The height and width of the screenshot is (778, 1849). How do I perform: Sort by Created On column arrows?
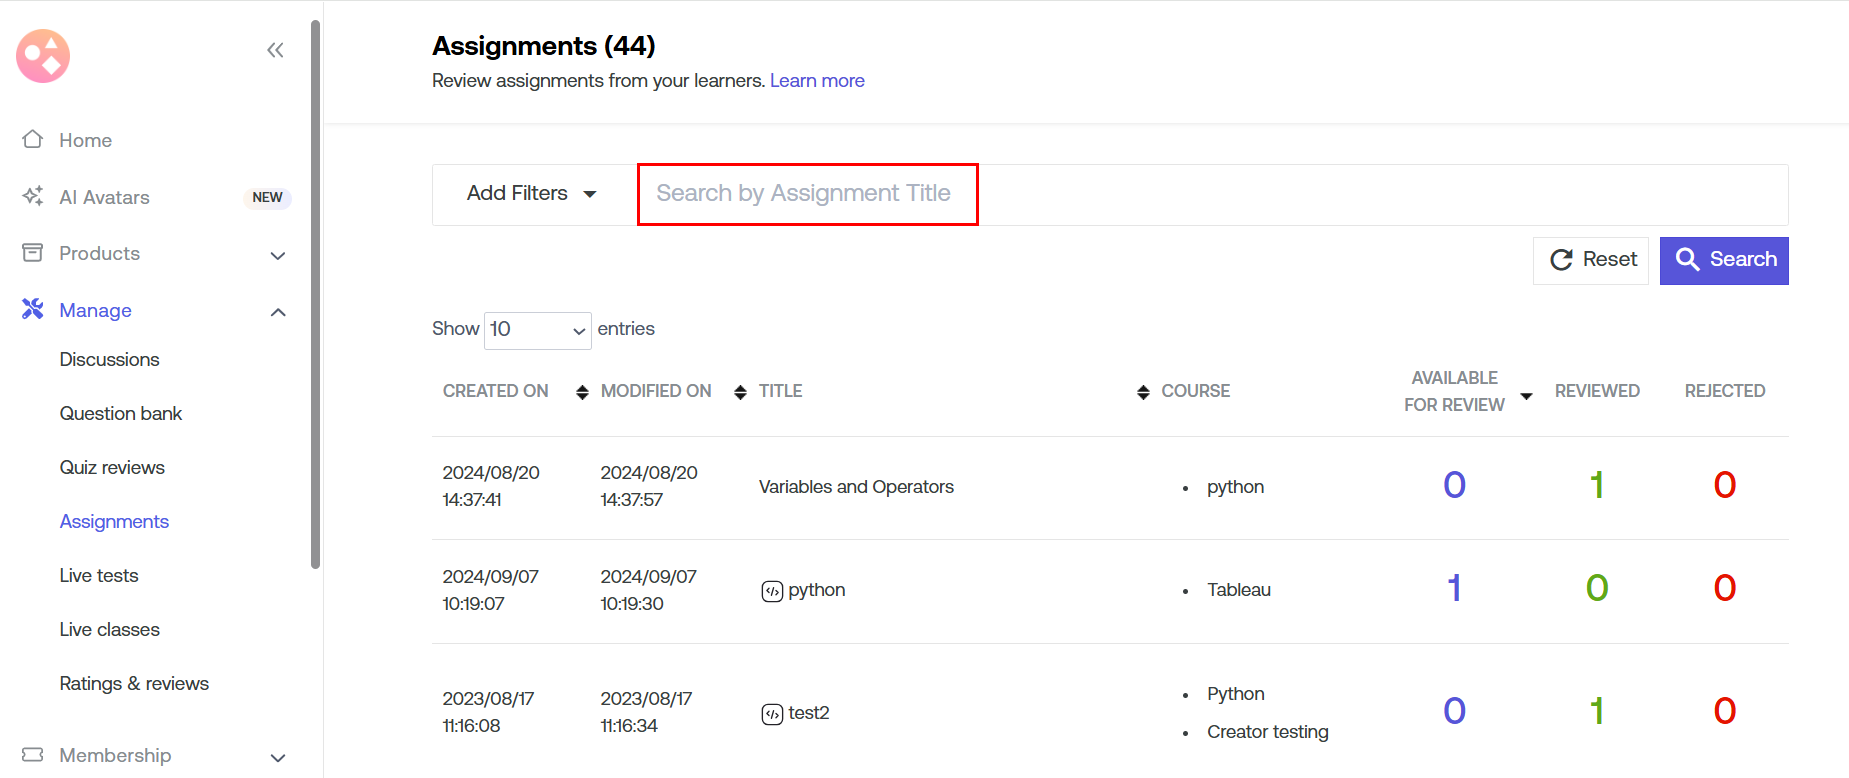(582, 392)
